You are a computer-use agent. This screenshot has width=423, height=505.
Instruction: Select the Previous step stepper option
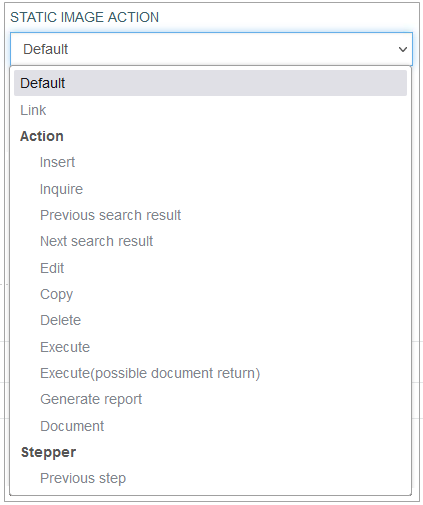210,478
